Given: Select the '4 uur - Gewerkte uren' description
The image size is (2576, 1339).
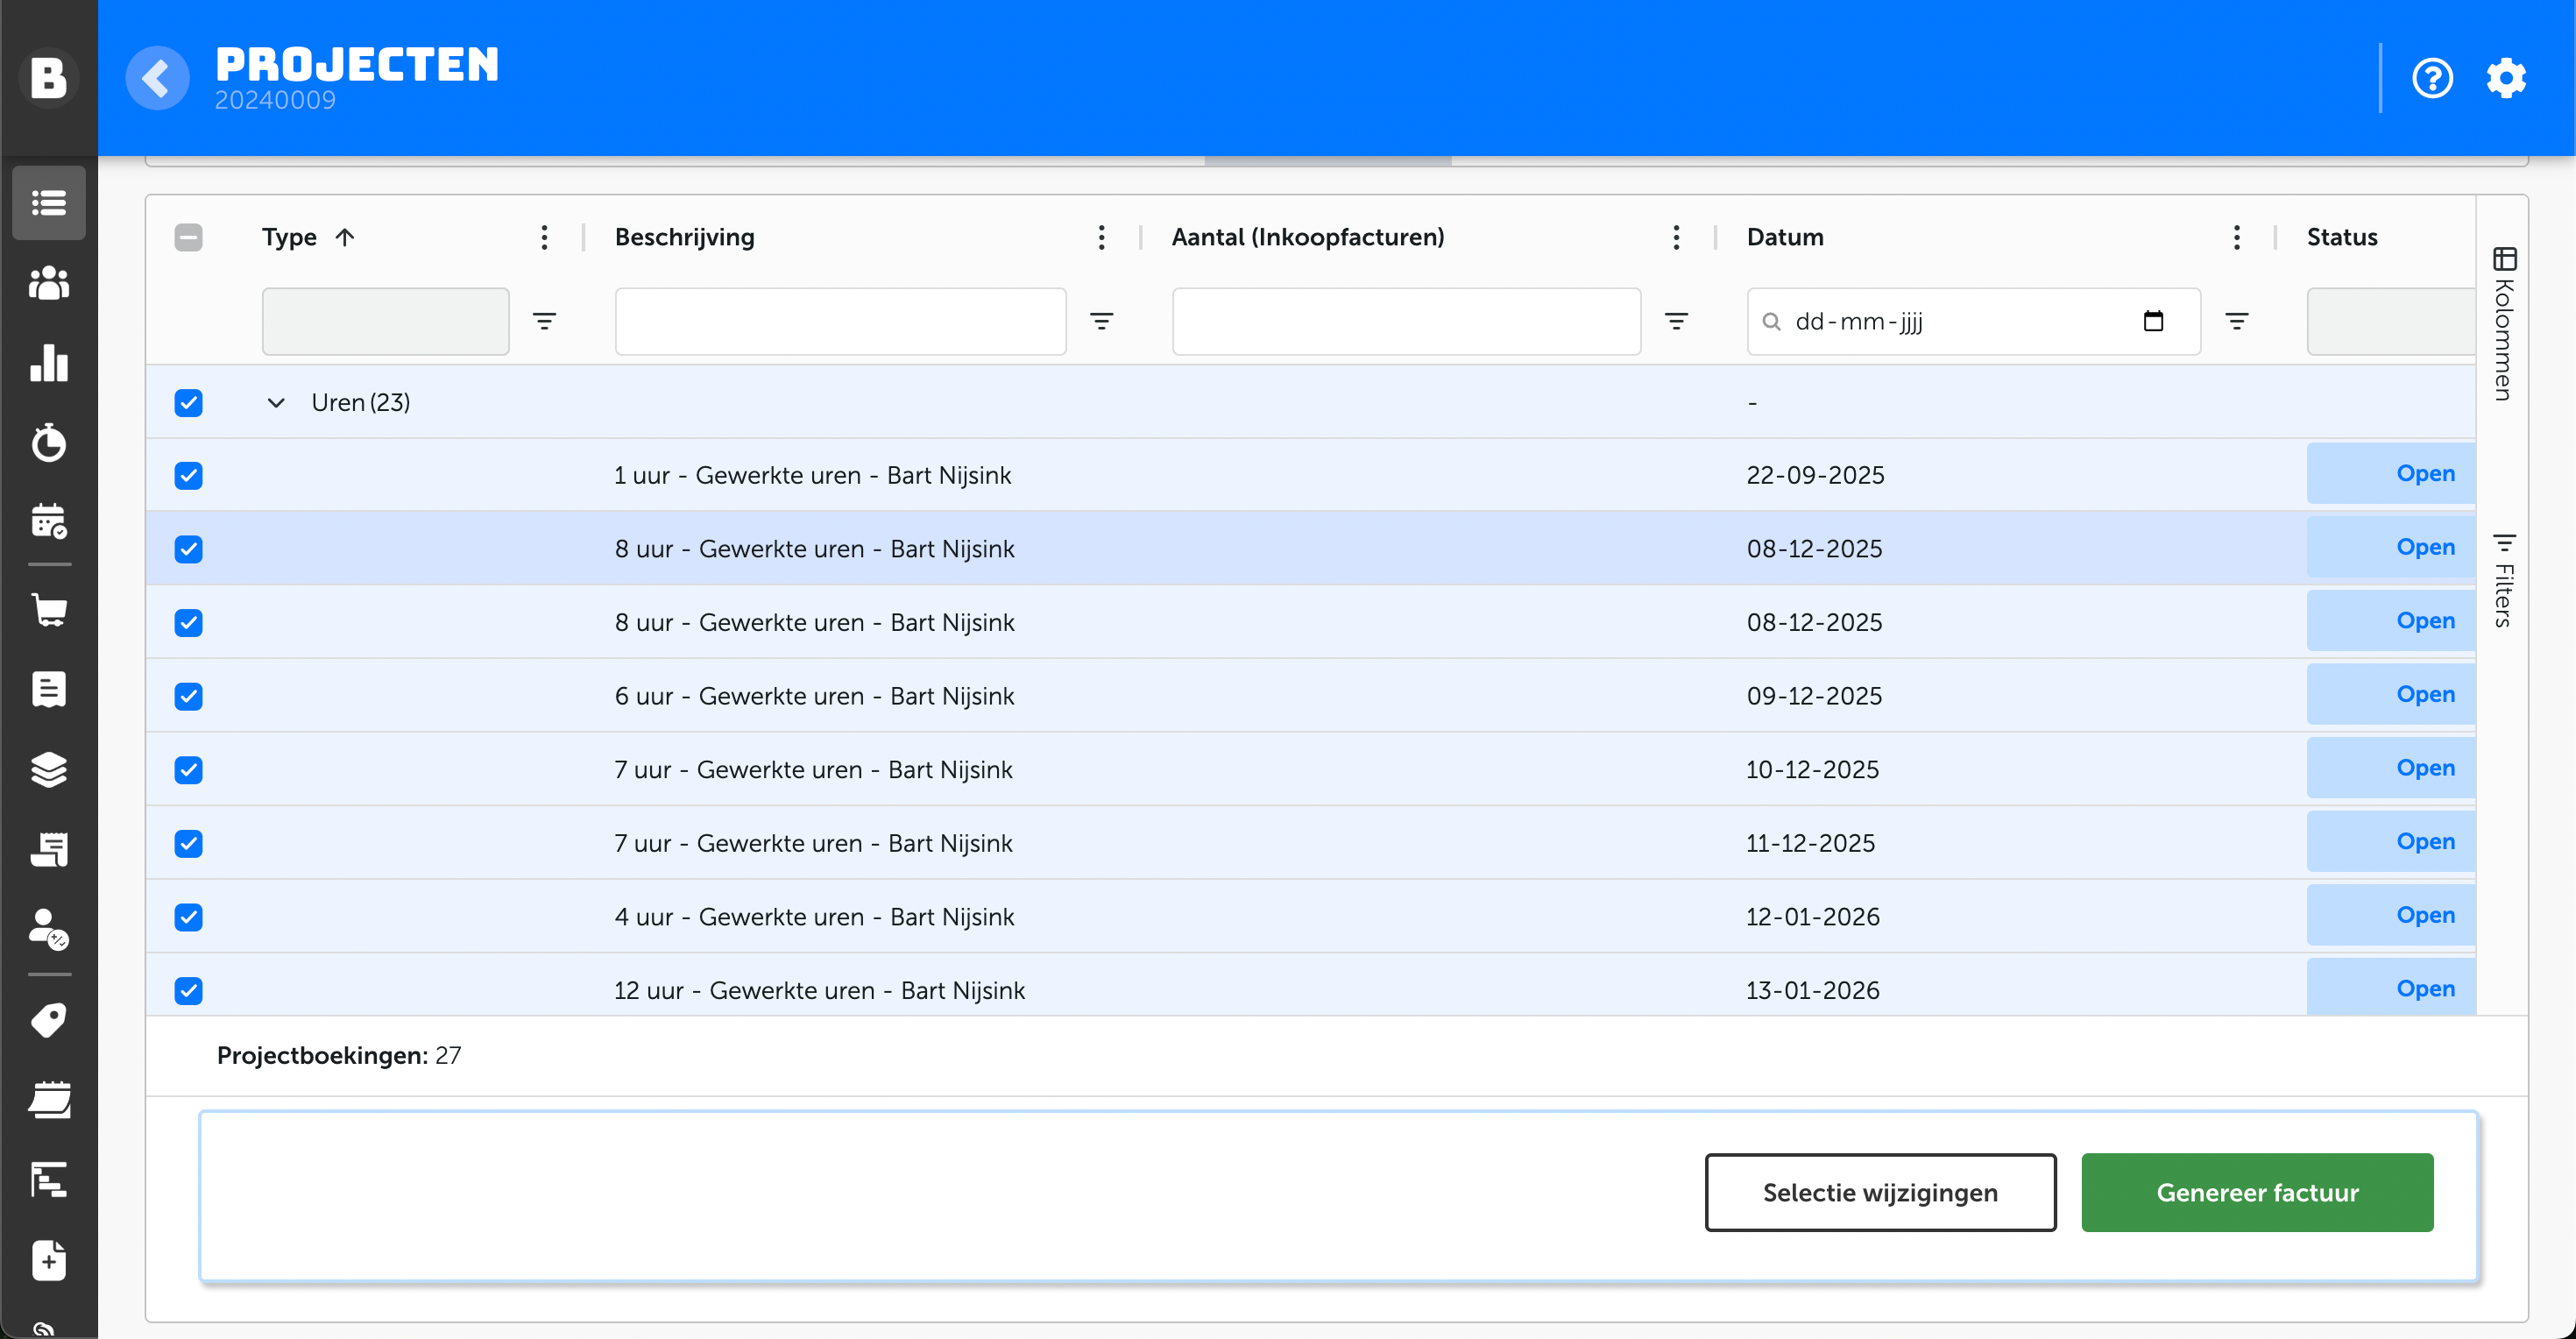Looking at the screenshot, I should (814, 917).
